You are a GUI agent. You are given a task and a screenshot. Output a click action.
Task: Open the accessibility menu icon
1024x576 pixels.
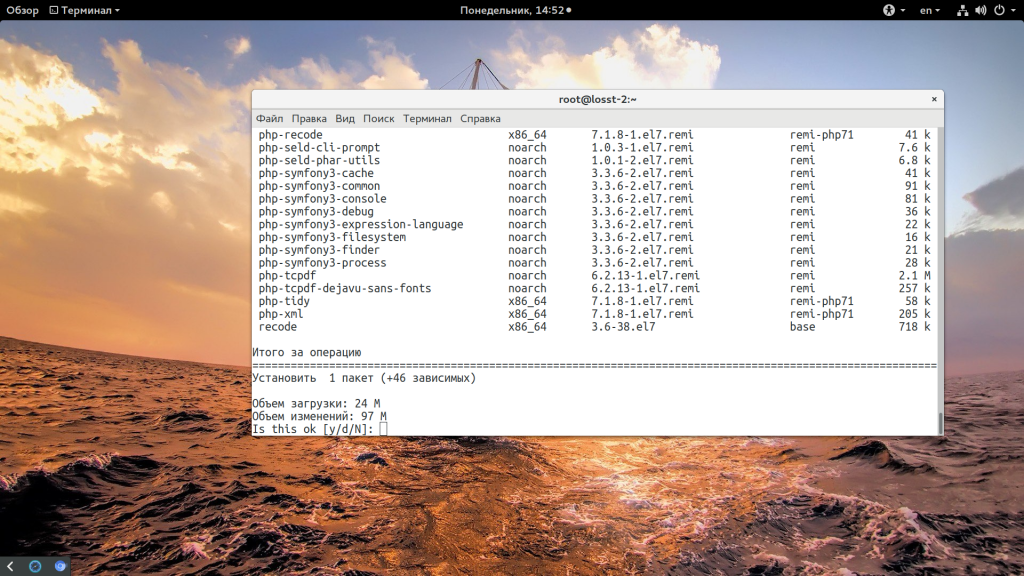(x=888, y=10)
